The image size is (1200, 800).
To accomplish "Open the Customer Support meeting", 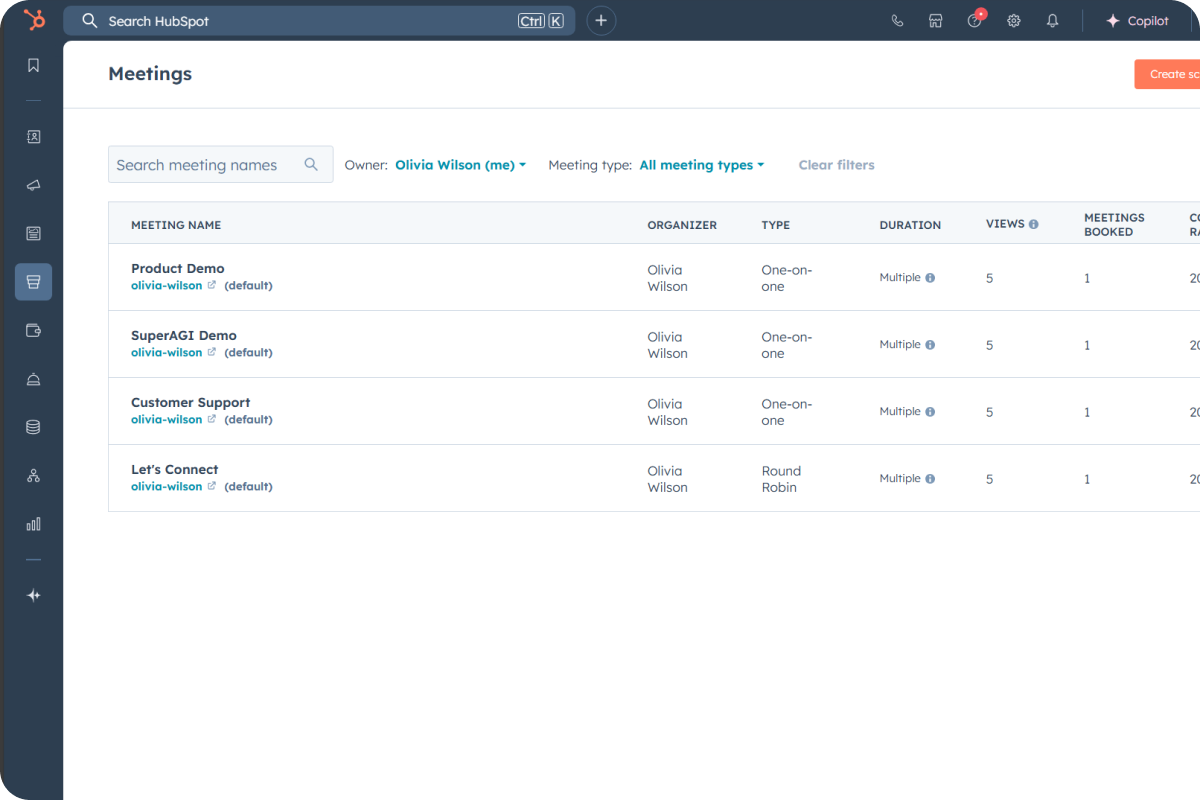I will [x=190, y=402].
